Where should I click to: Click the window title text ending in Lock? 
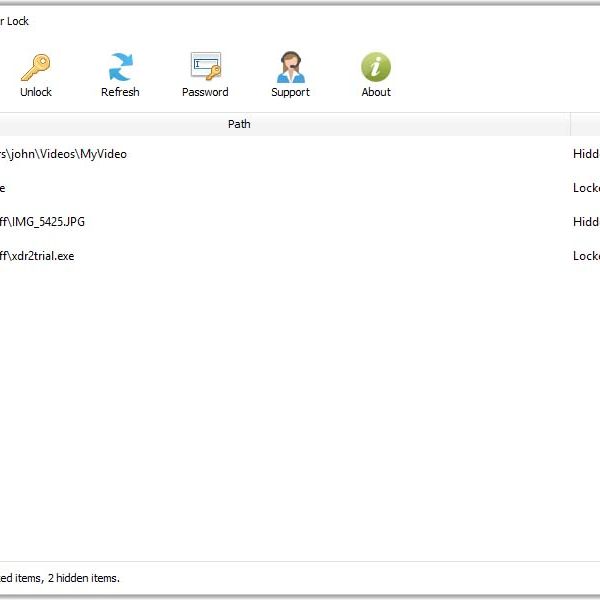click(x=14, y=21)
